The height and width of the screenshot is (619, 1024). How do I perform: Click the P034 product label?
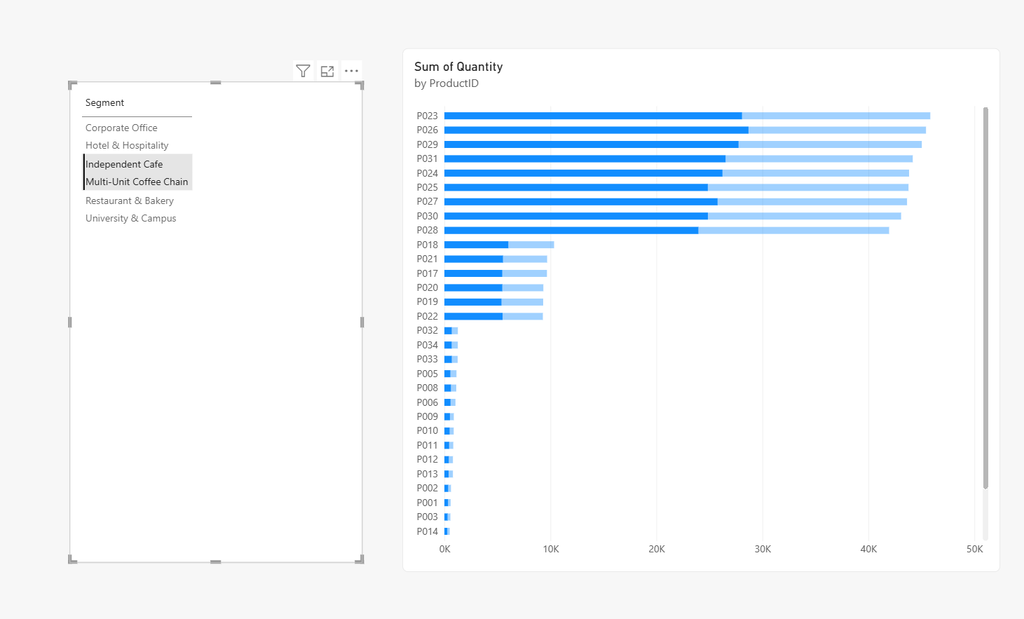[427, 345]
